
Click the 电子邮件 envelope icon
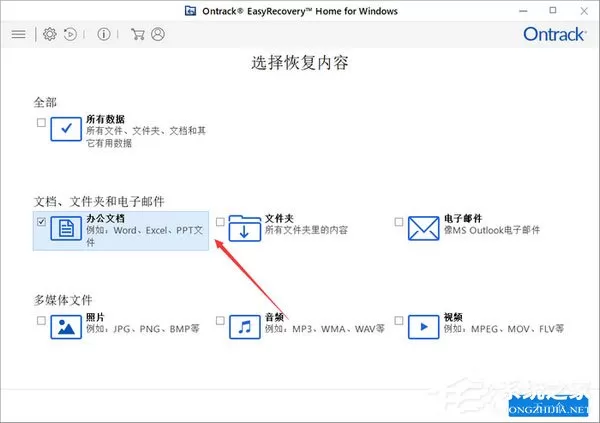point(423,228)
